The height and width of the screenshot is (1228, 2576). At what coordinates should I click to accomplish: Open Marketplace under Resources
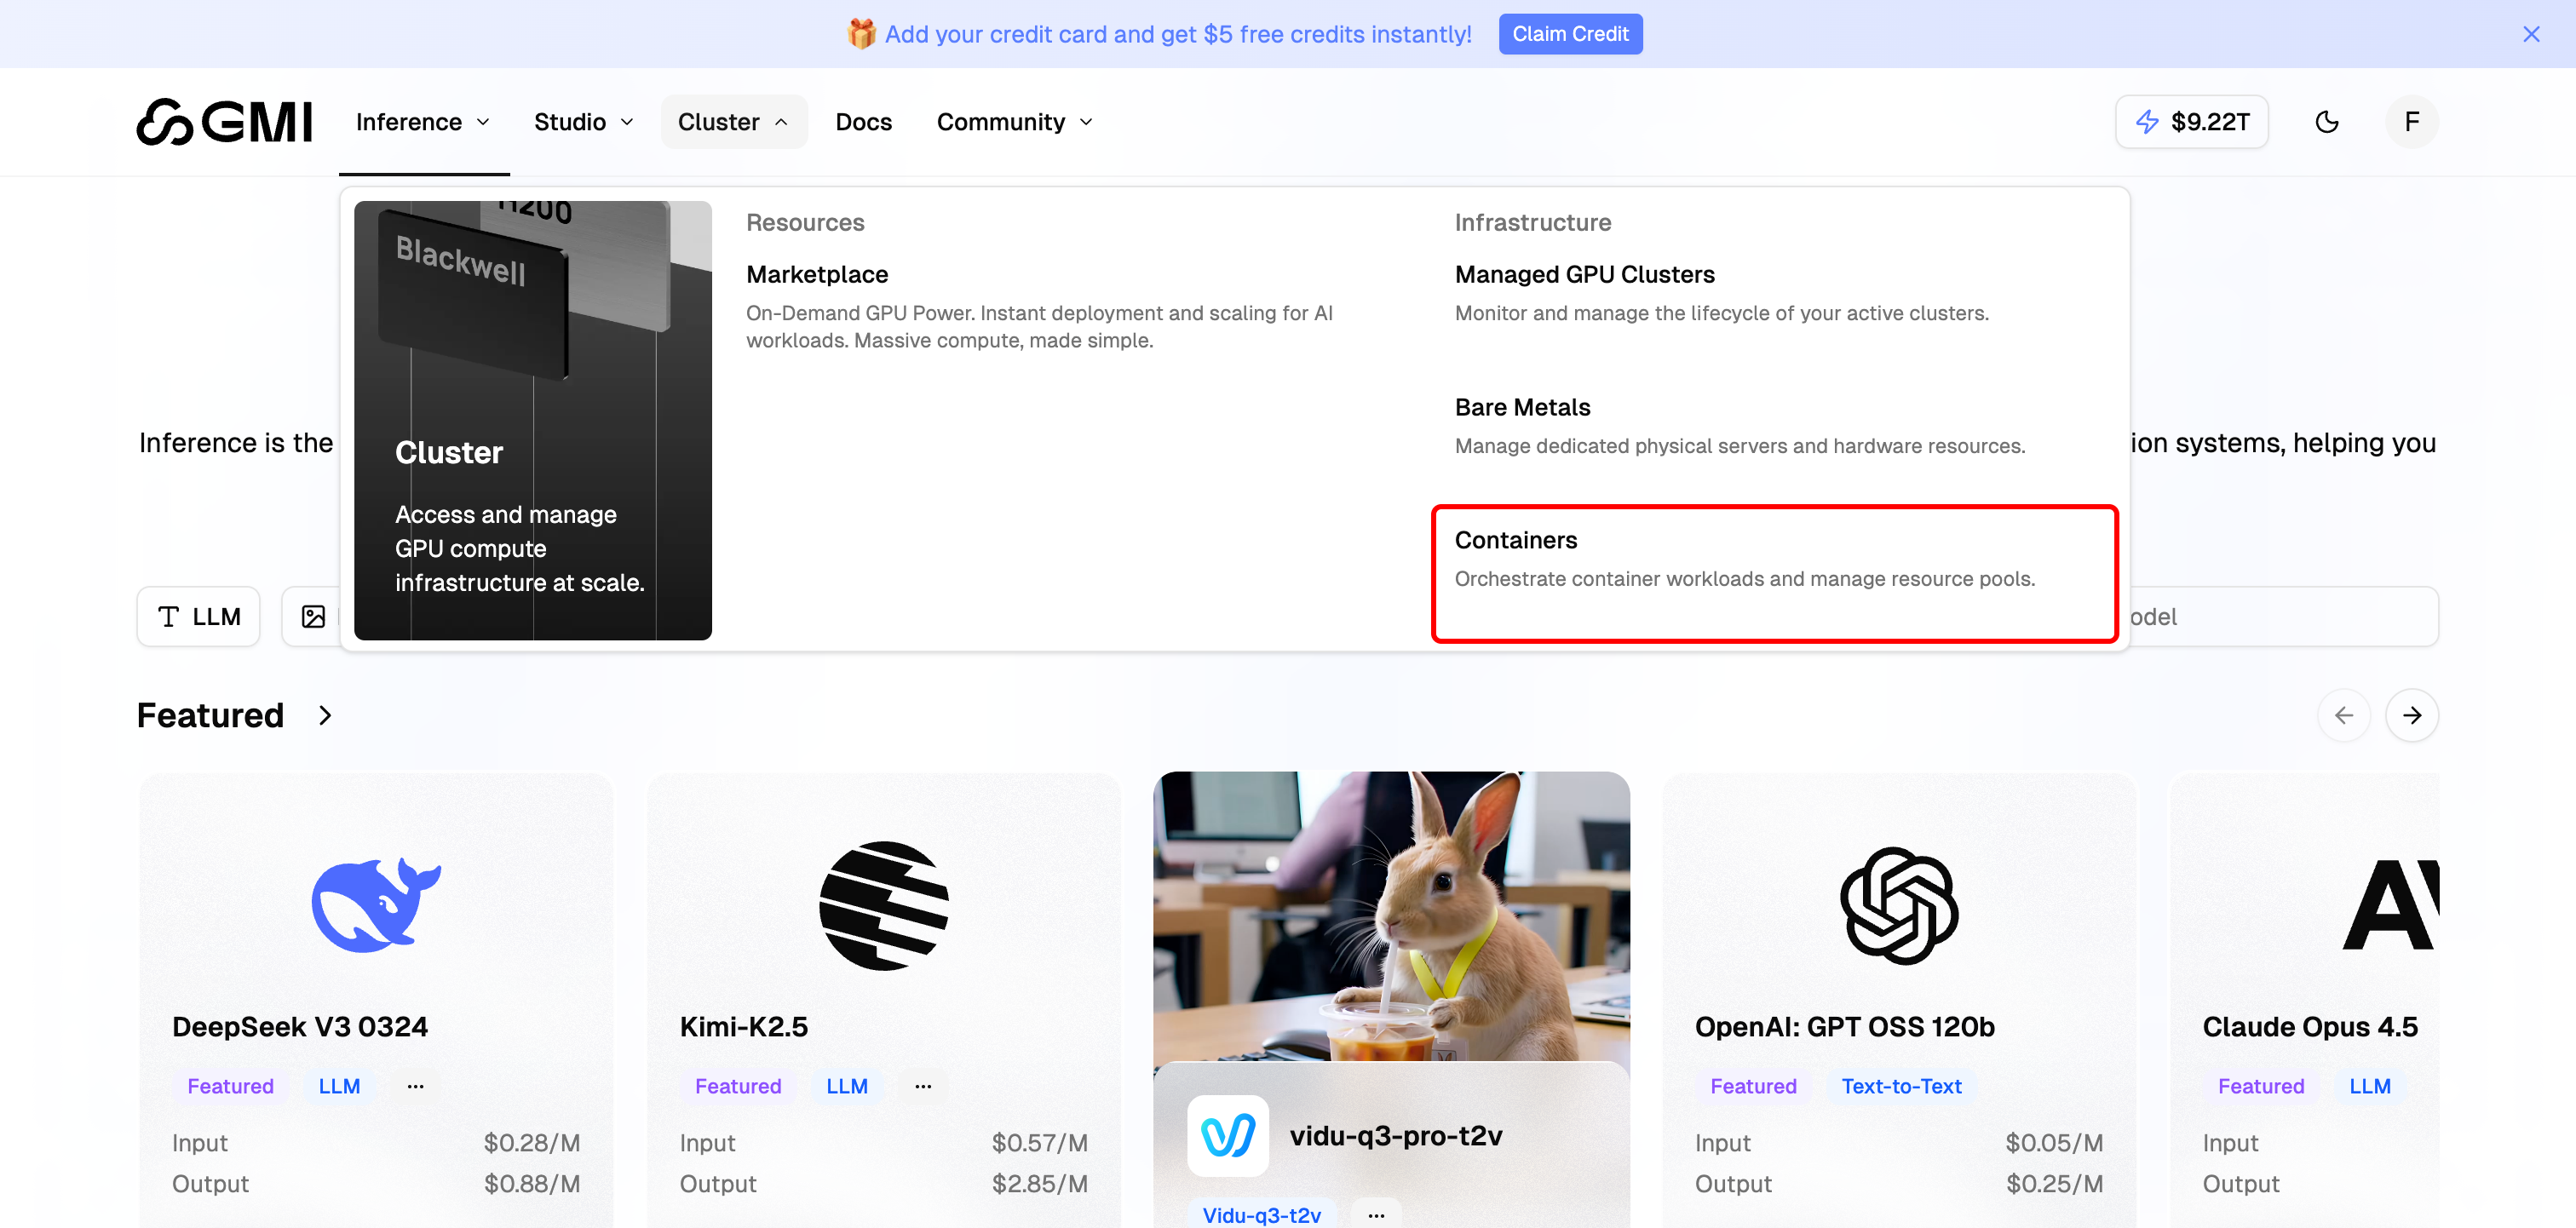point(817,274)
